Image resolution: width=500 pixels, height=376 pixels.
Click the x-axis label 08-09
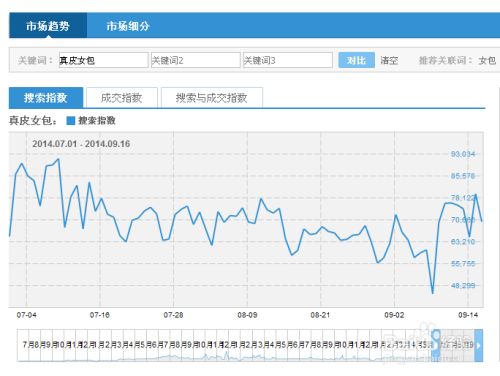tap(247, 315)
